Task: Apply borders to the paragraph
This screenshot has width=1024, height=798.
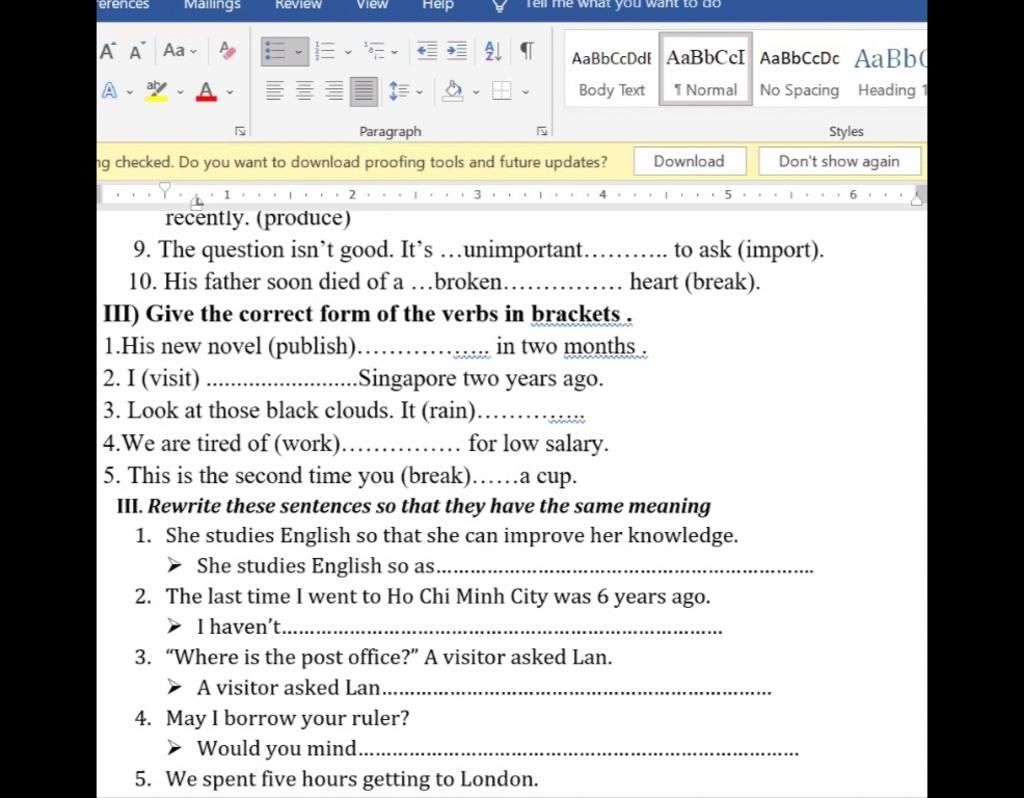Action: (x=502, y=91)
